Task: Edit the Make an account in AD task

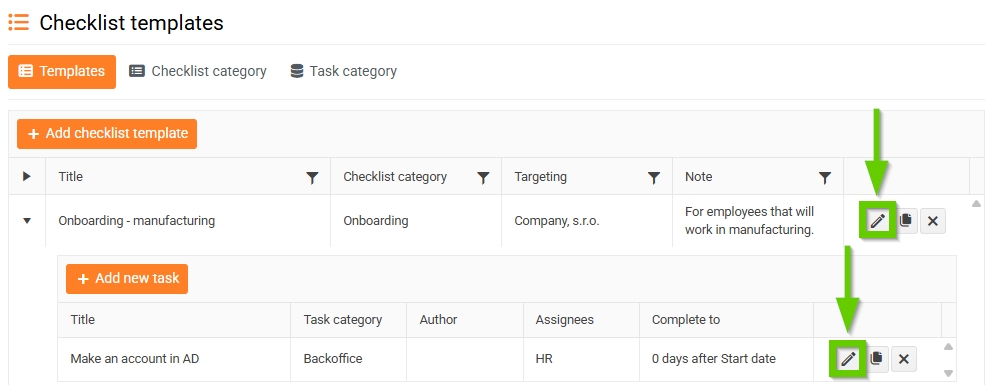Action: [849, 359]
